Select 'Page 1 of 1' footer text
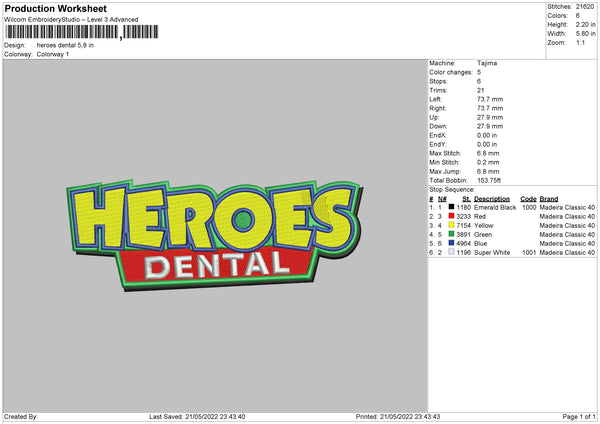Image resolution: width=600 pixels, height=424 pixels. (x=579, y=416)
